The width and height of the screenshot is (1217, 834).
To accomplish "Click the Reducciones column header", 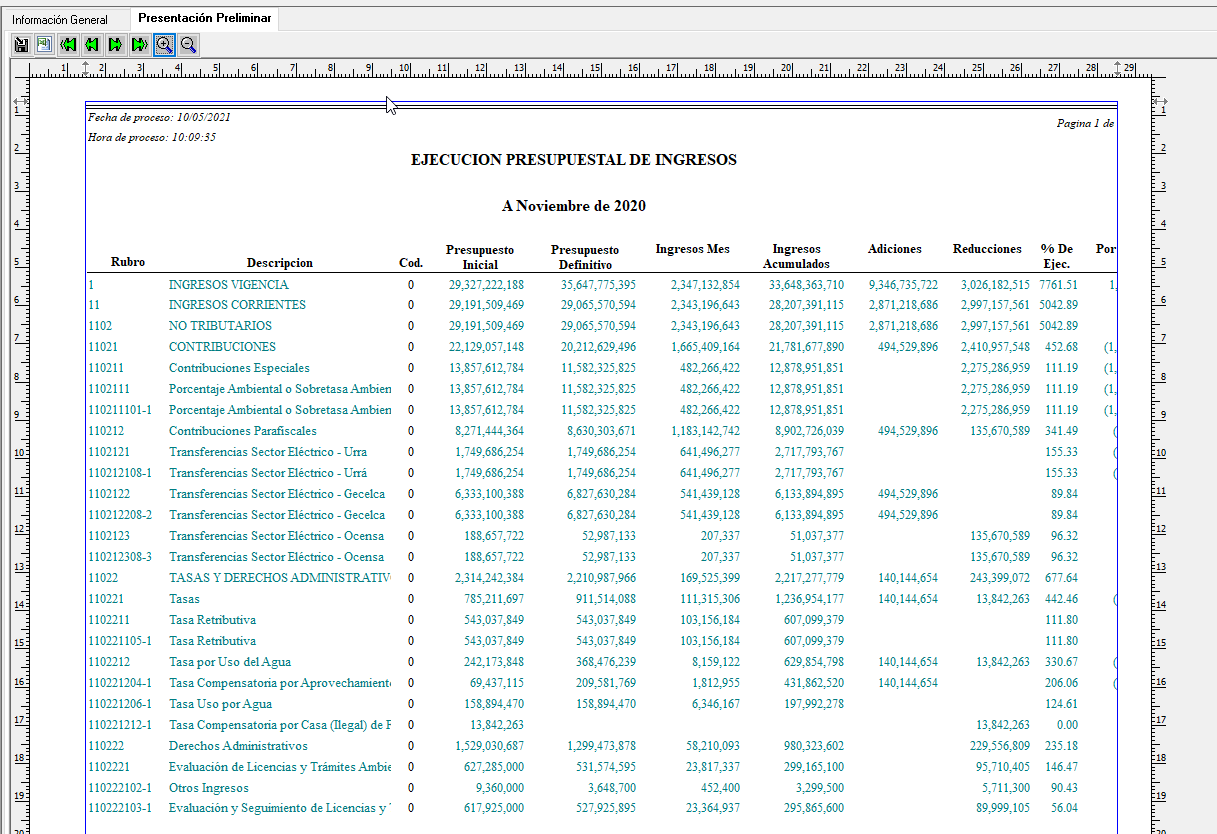I will coord(987,249).
